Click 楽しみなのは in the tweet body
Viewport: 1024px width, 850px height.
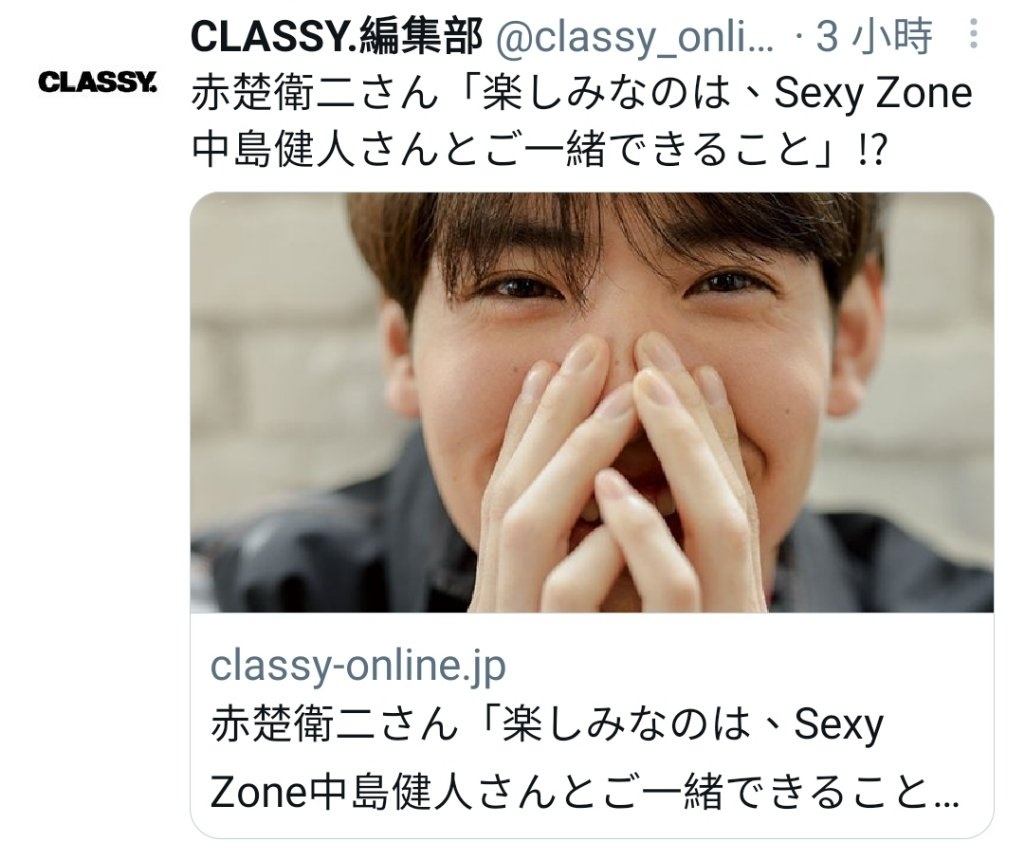(607, 93)
